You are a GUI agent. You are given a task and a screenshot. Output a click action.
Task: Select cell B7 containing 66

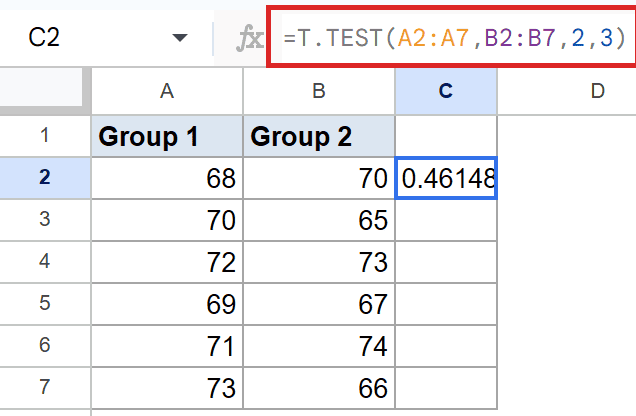[319, 388]
